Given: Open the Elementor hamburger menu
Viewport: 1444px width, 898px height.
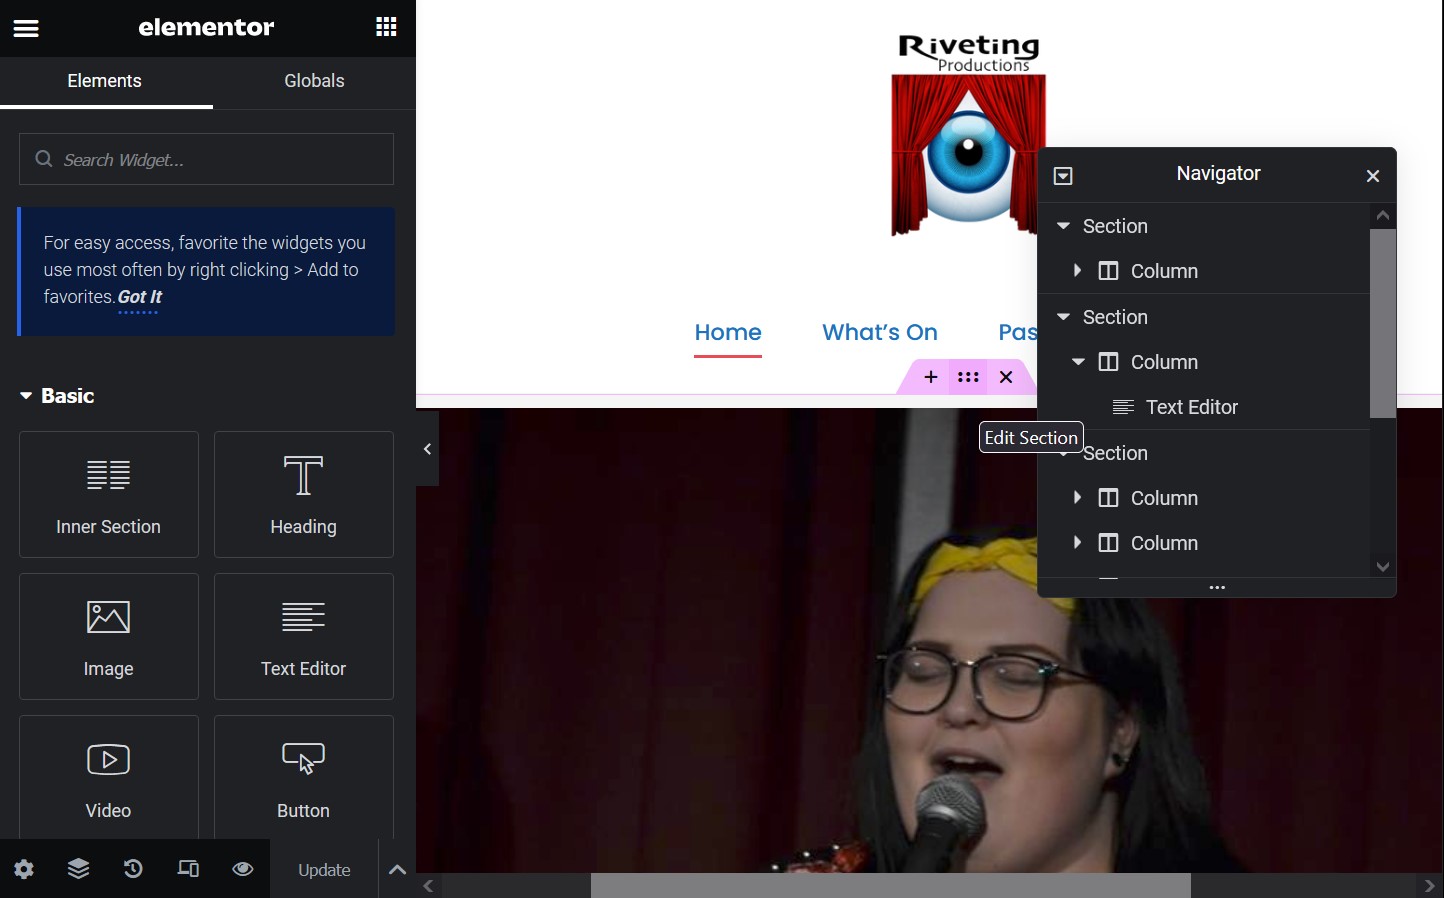Looking at the screenshot, I should (25, 28).
